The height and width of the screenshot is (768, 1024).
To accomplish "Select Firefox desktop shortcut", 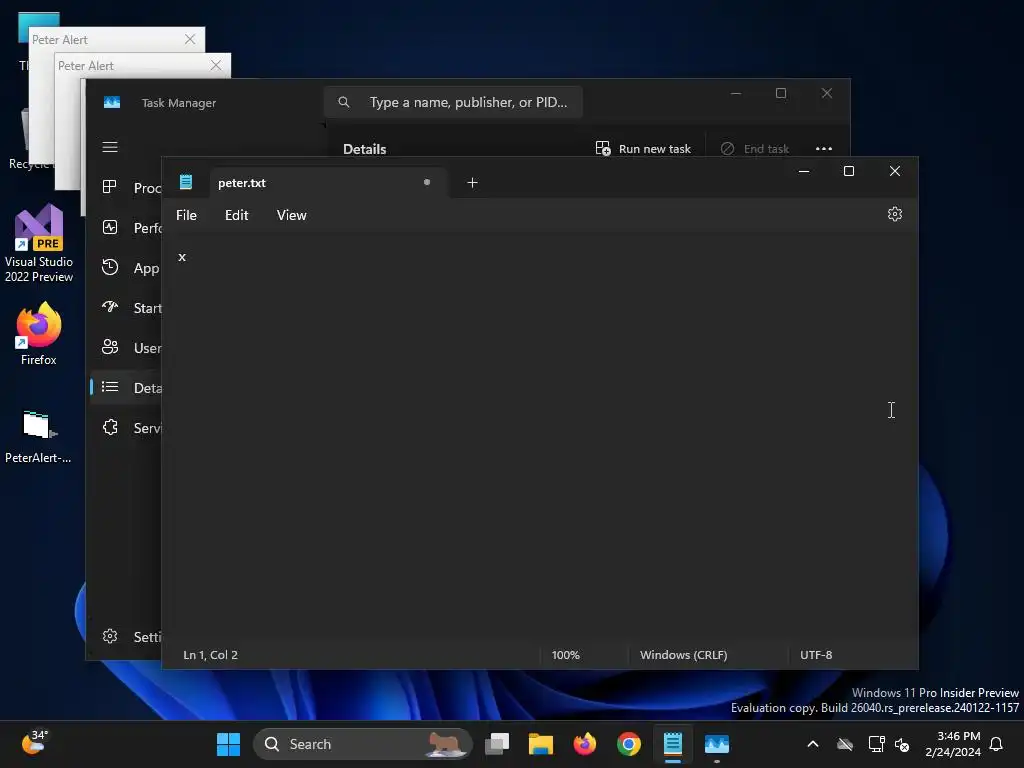I will (x=39, y=334).
